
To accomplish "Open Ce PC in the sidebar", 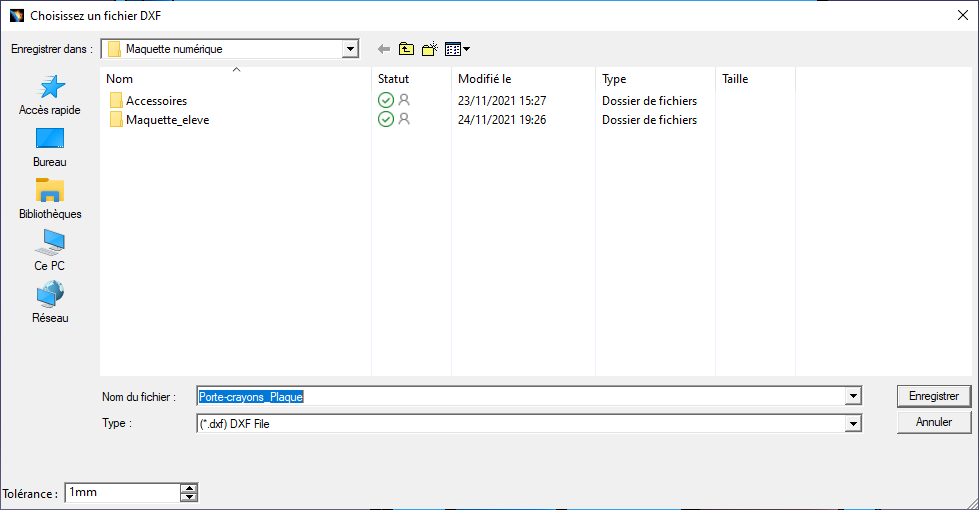I will click(x=50, y=251).
